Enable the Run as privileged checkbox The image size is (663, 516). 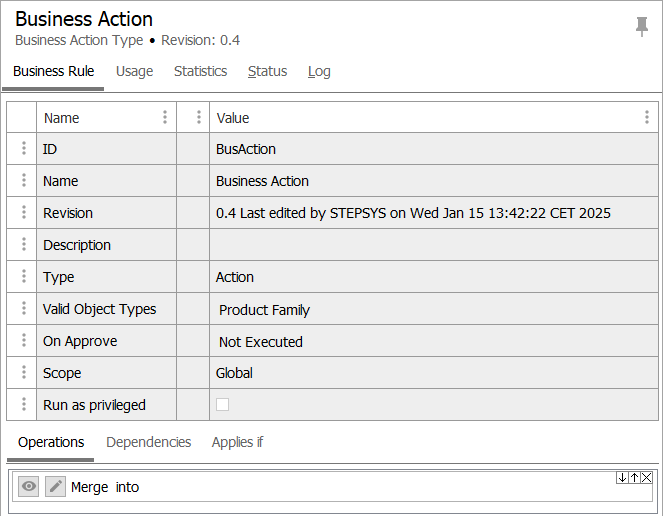click(x=223, y=405)
